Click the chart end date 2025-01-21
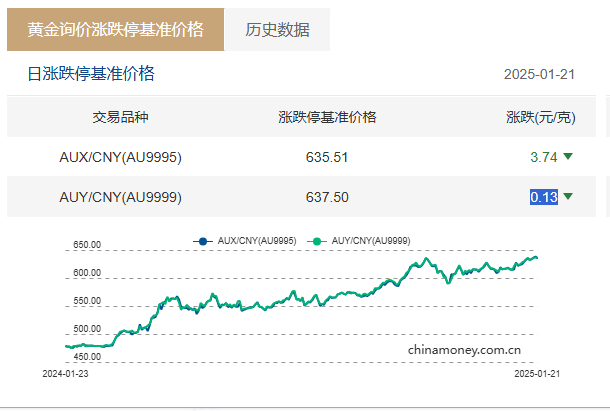This screenshot has width=610, height=411. tap(537, 374)
